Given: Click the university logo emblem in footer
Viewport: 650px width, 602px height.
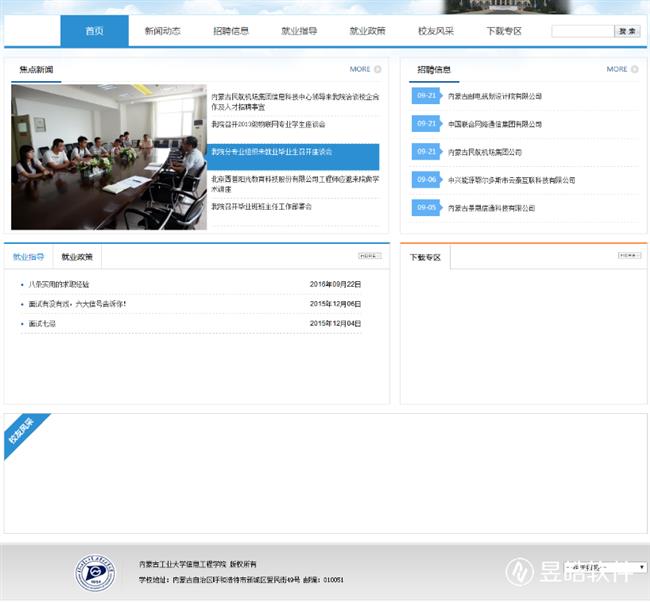Looking at the screenshot, I should coord(97,572).
